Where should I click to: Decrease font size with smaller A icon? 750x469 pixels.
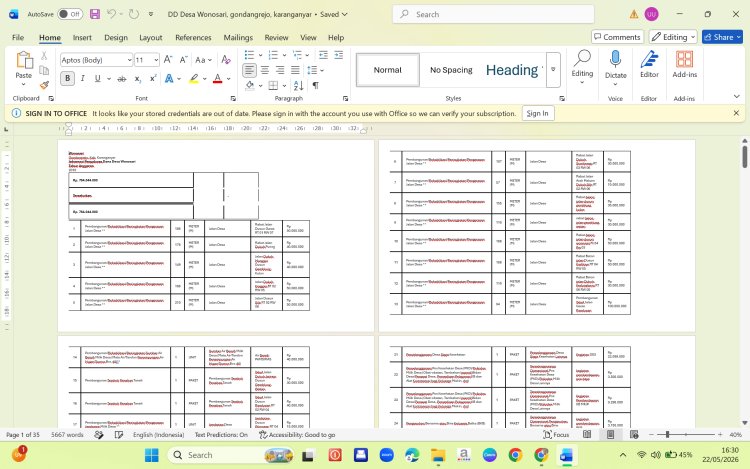coord(184,60)
